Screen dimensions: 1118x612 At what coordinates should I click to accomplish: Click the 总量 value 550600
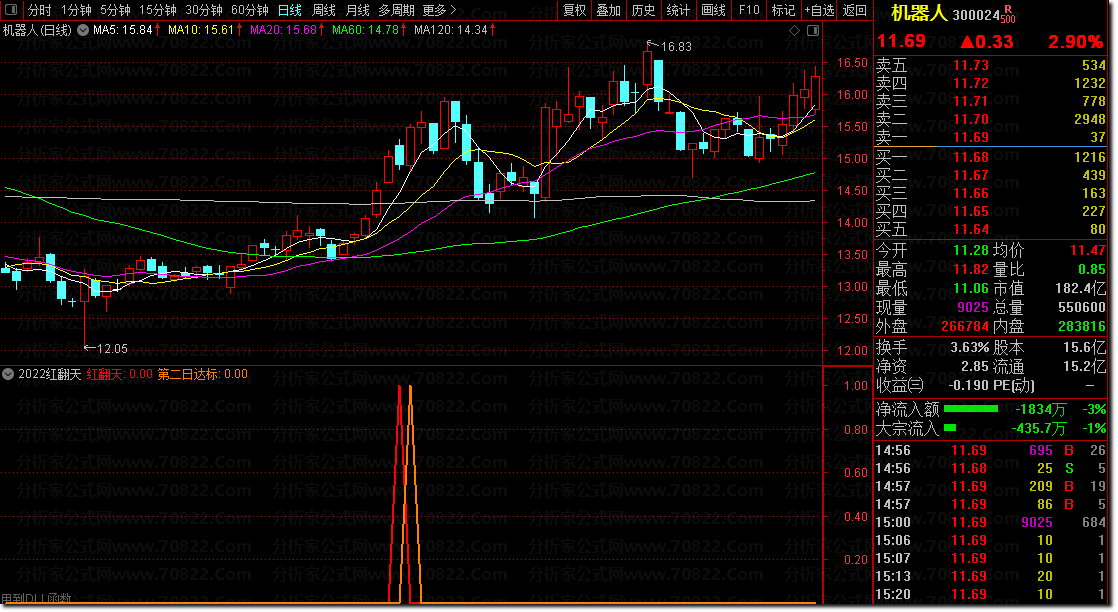click(1082, 307)
